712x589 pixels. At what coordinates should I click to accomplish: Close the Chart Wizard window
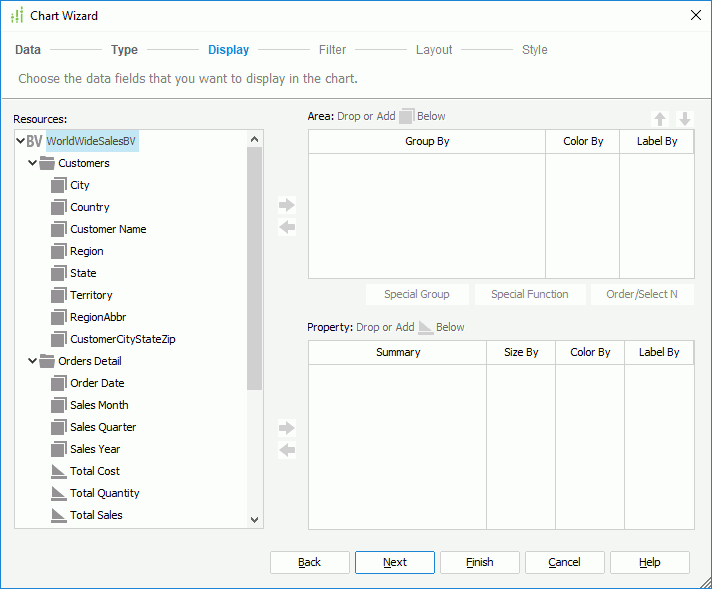point(695,15)
